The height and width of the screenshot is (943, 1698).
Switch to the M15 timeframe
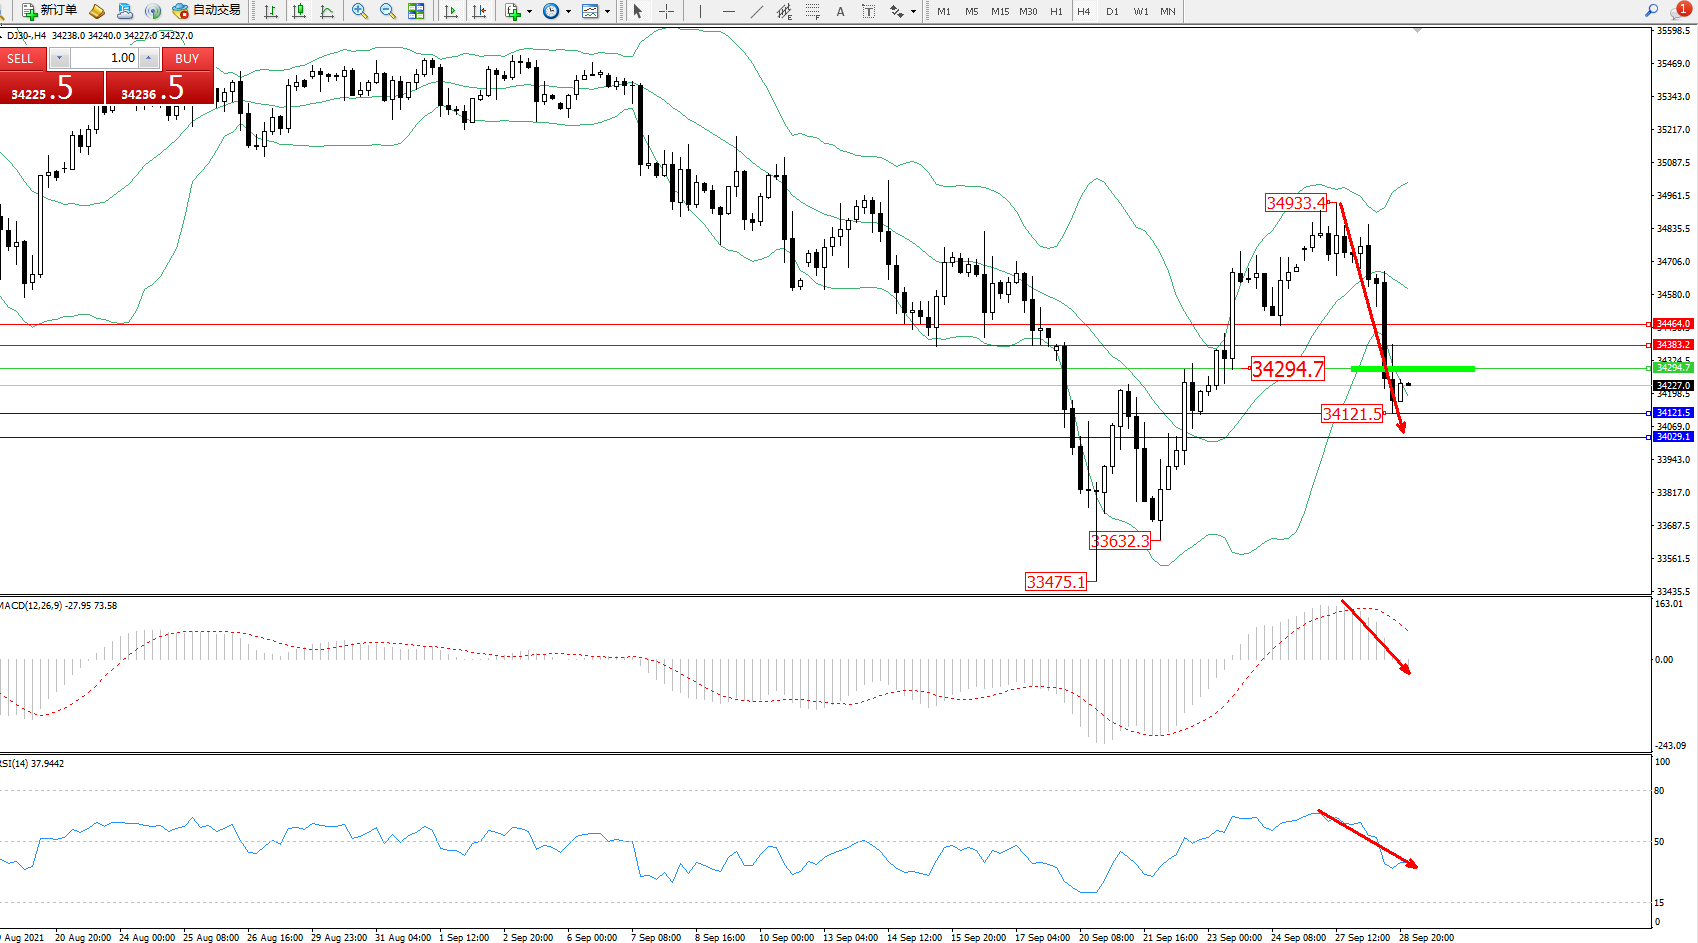1000,11
